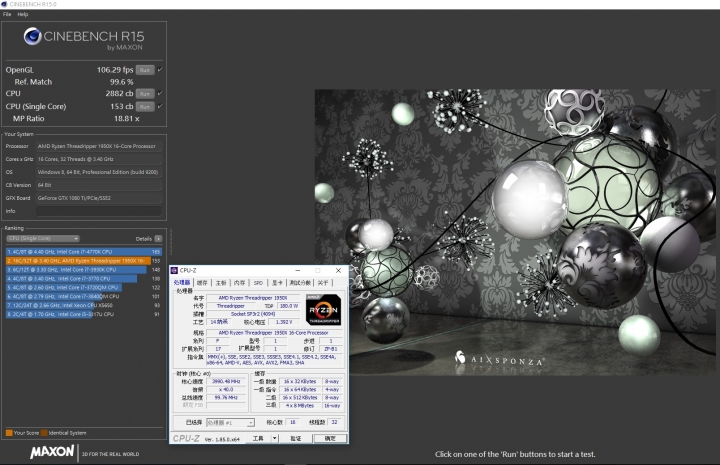This screenshot has height=465, width=720.
Task: Click the Ryzen Threadripper logo in CPU-Z
Action: [323, 310]
